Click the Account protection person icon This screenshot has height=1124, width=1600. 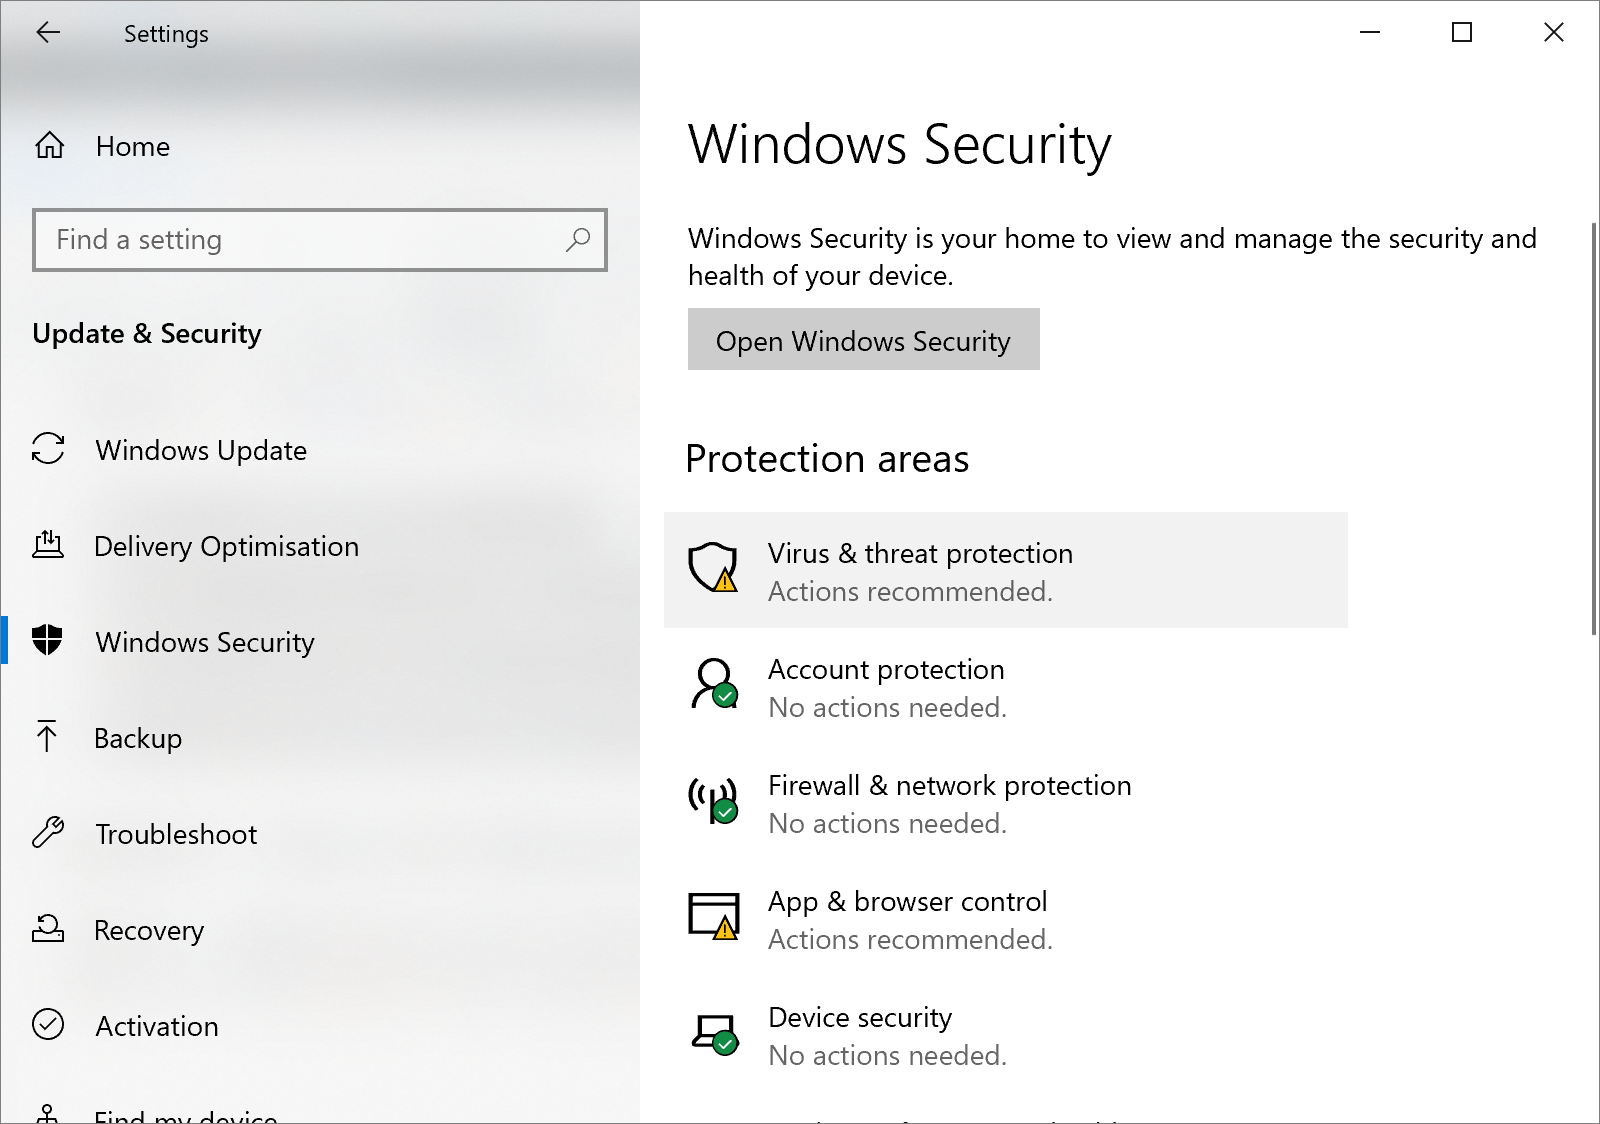click(714, 684)
